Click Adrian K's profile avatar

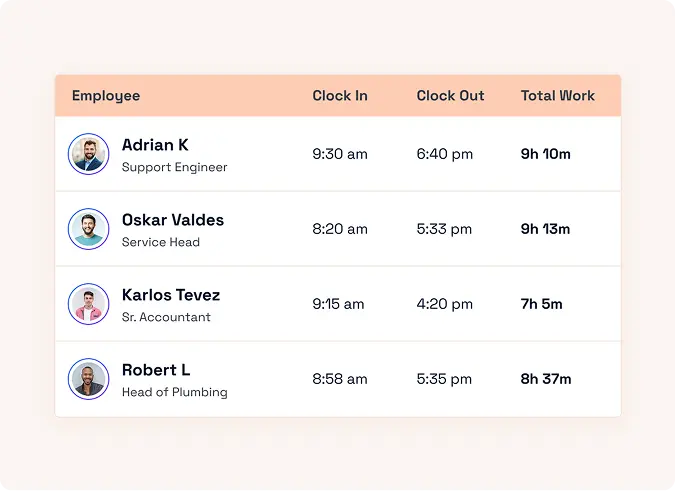pyautogui.click(x=88, y=154)
